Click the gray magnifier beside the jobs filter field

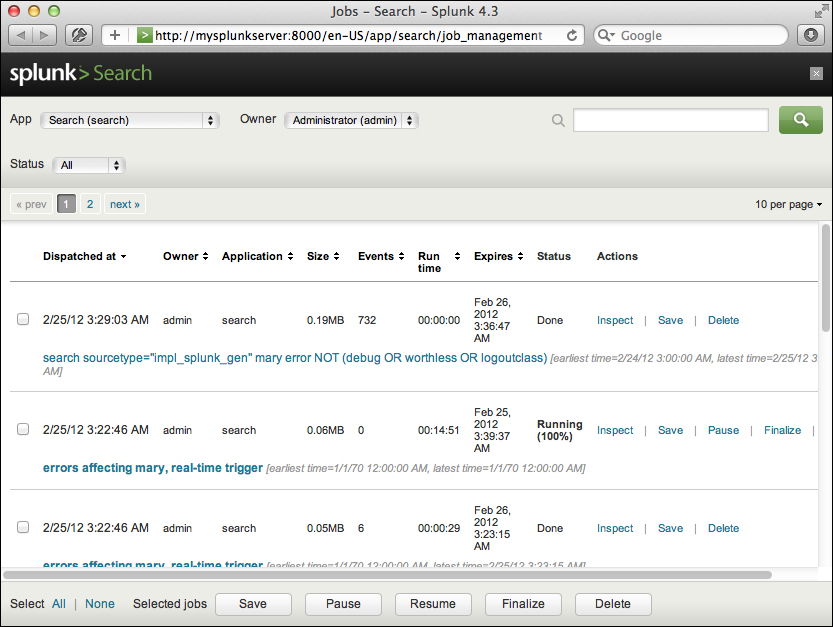(558, 121)
